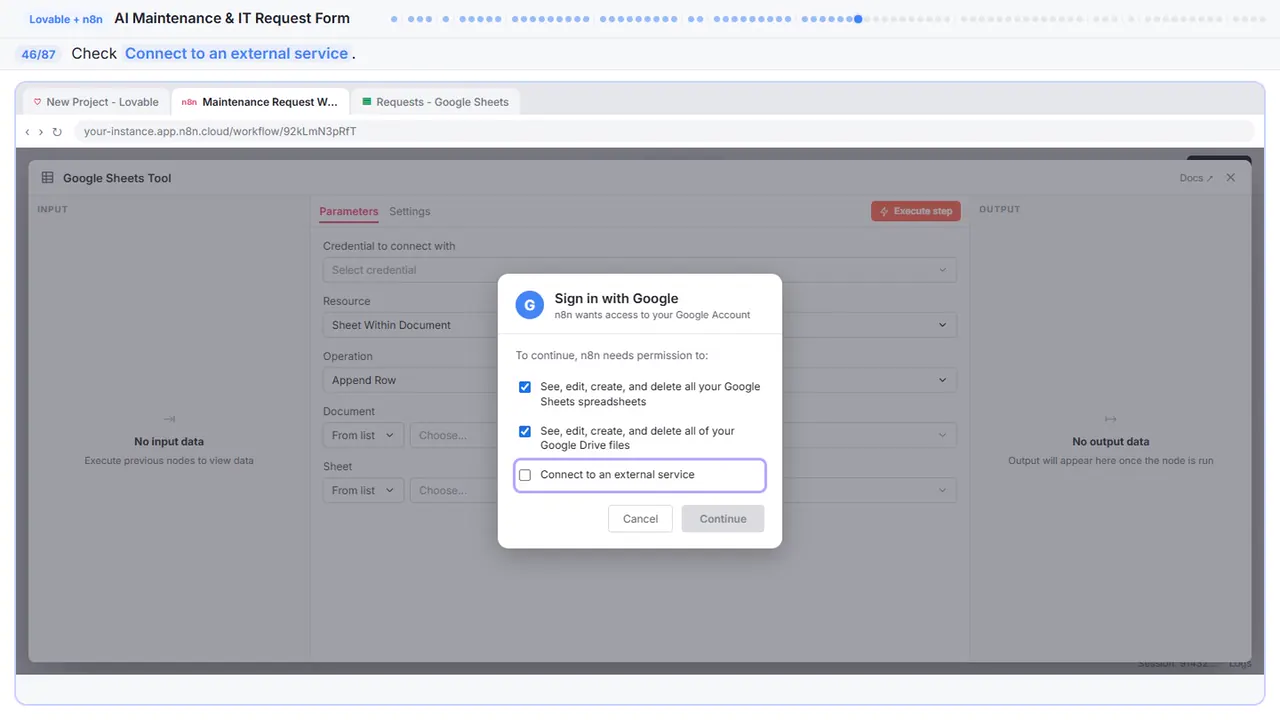Open the Settings tab in node panel
1280x720 pixels.
(x=410, y=211)
